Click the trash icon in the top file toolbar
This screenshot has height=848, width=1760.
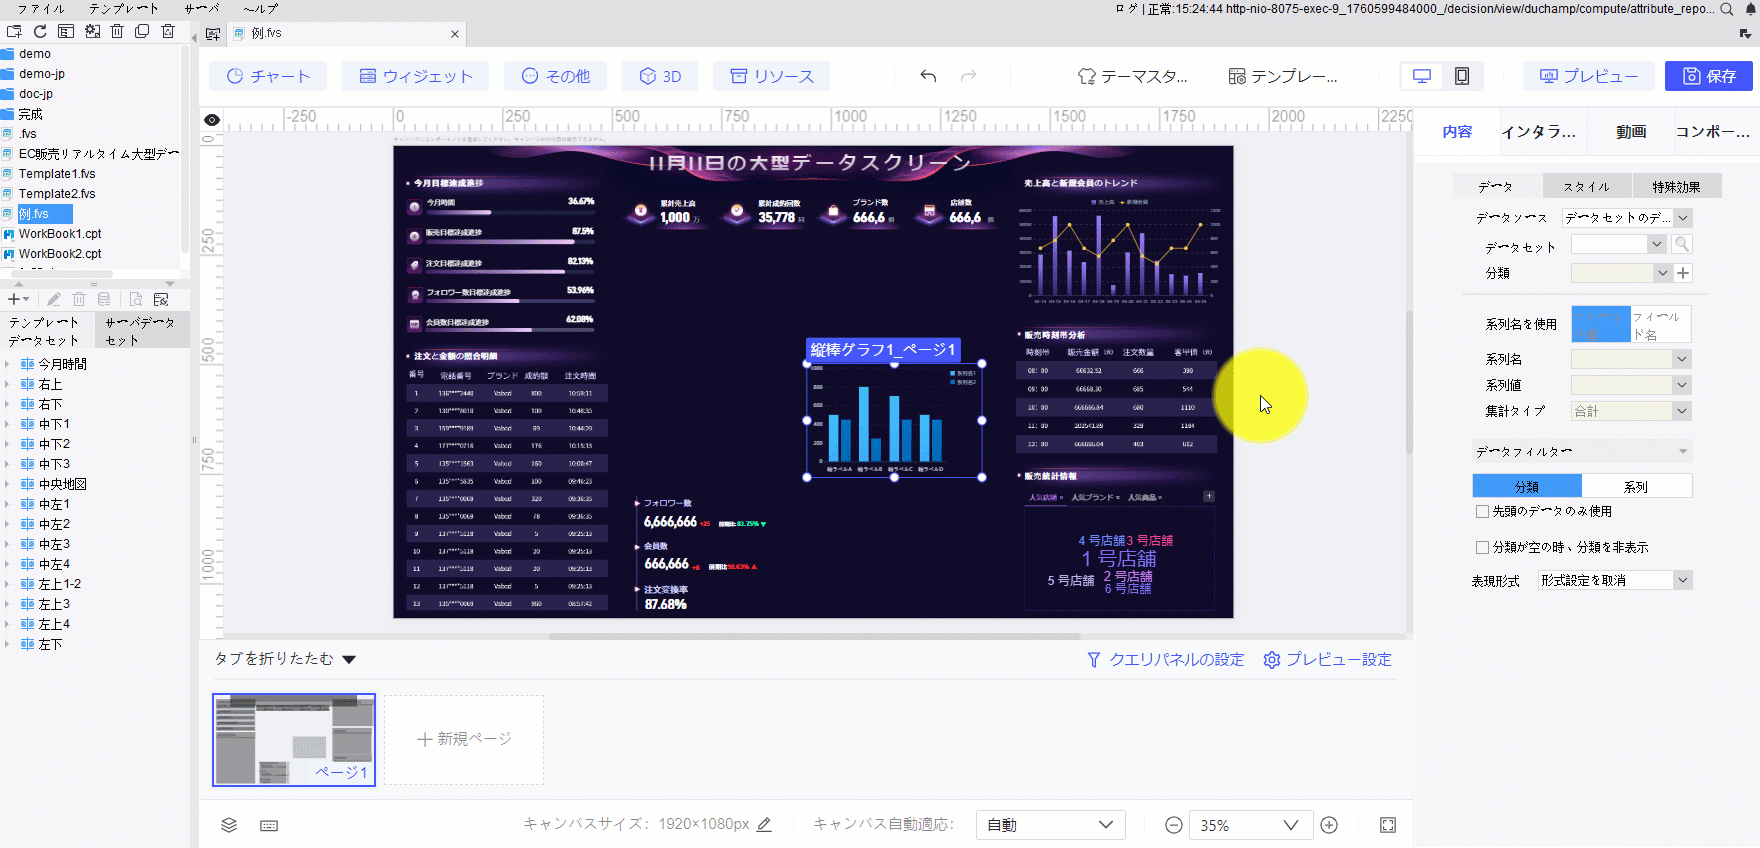(x=117, y=32)
